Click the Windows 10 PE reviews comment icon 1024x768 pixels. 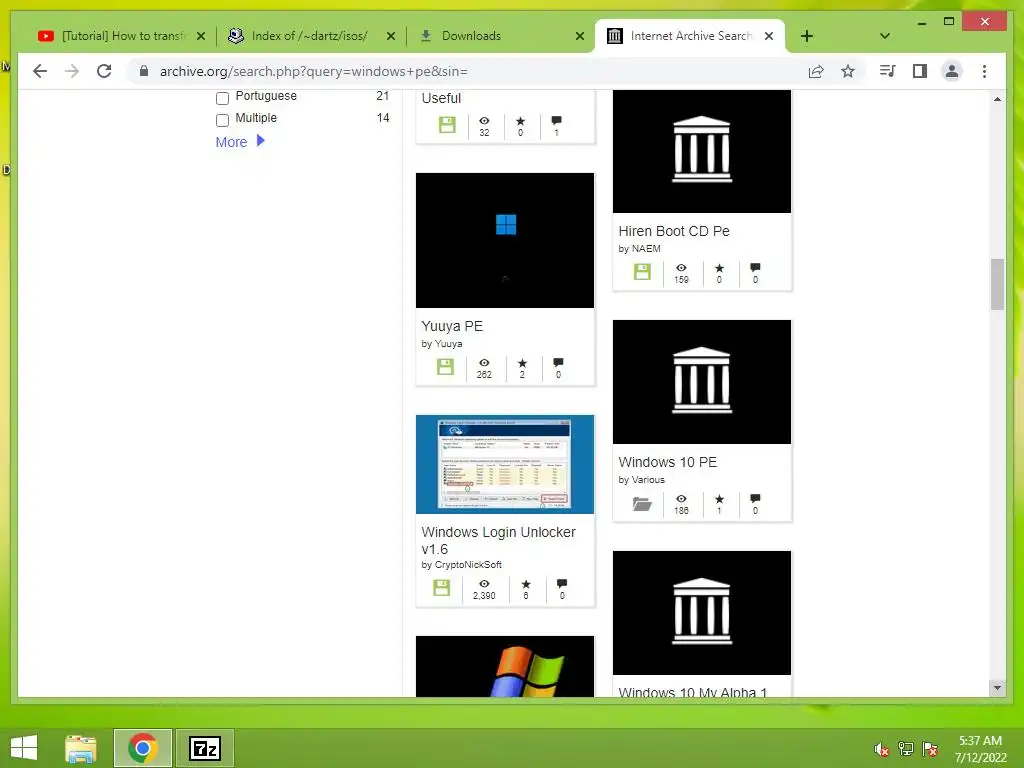click(755, 499)
